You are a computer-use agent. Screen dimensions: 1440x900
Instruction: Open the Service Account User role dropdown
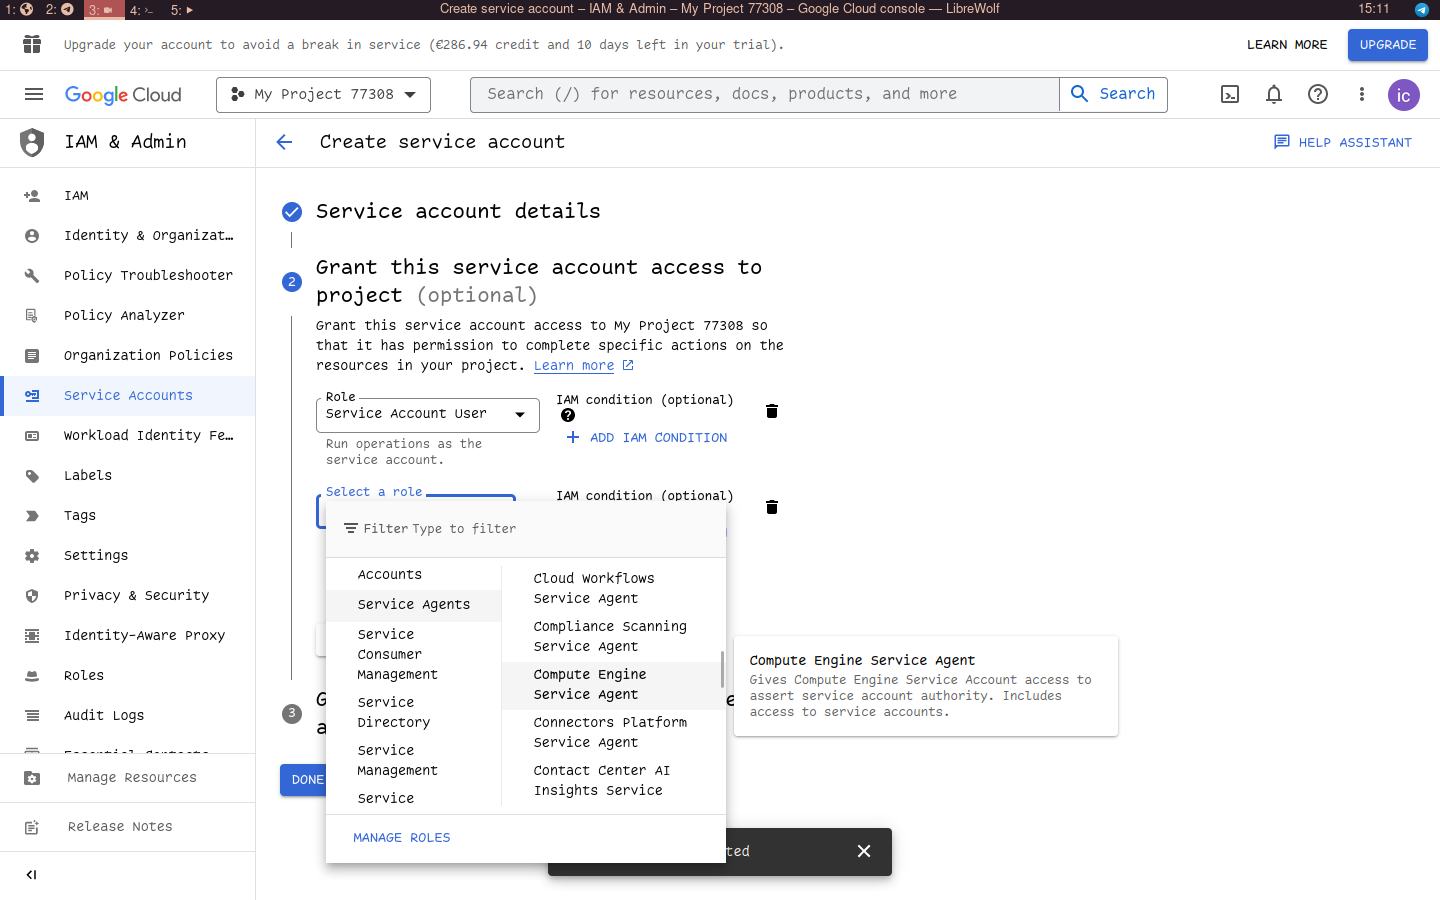click(x=427, y=414)
